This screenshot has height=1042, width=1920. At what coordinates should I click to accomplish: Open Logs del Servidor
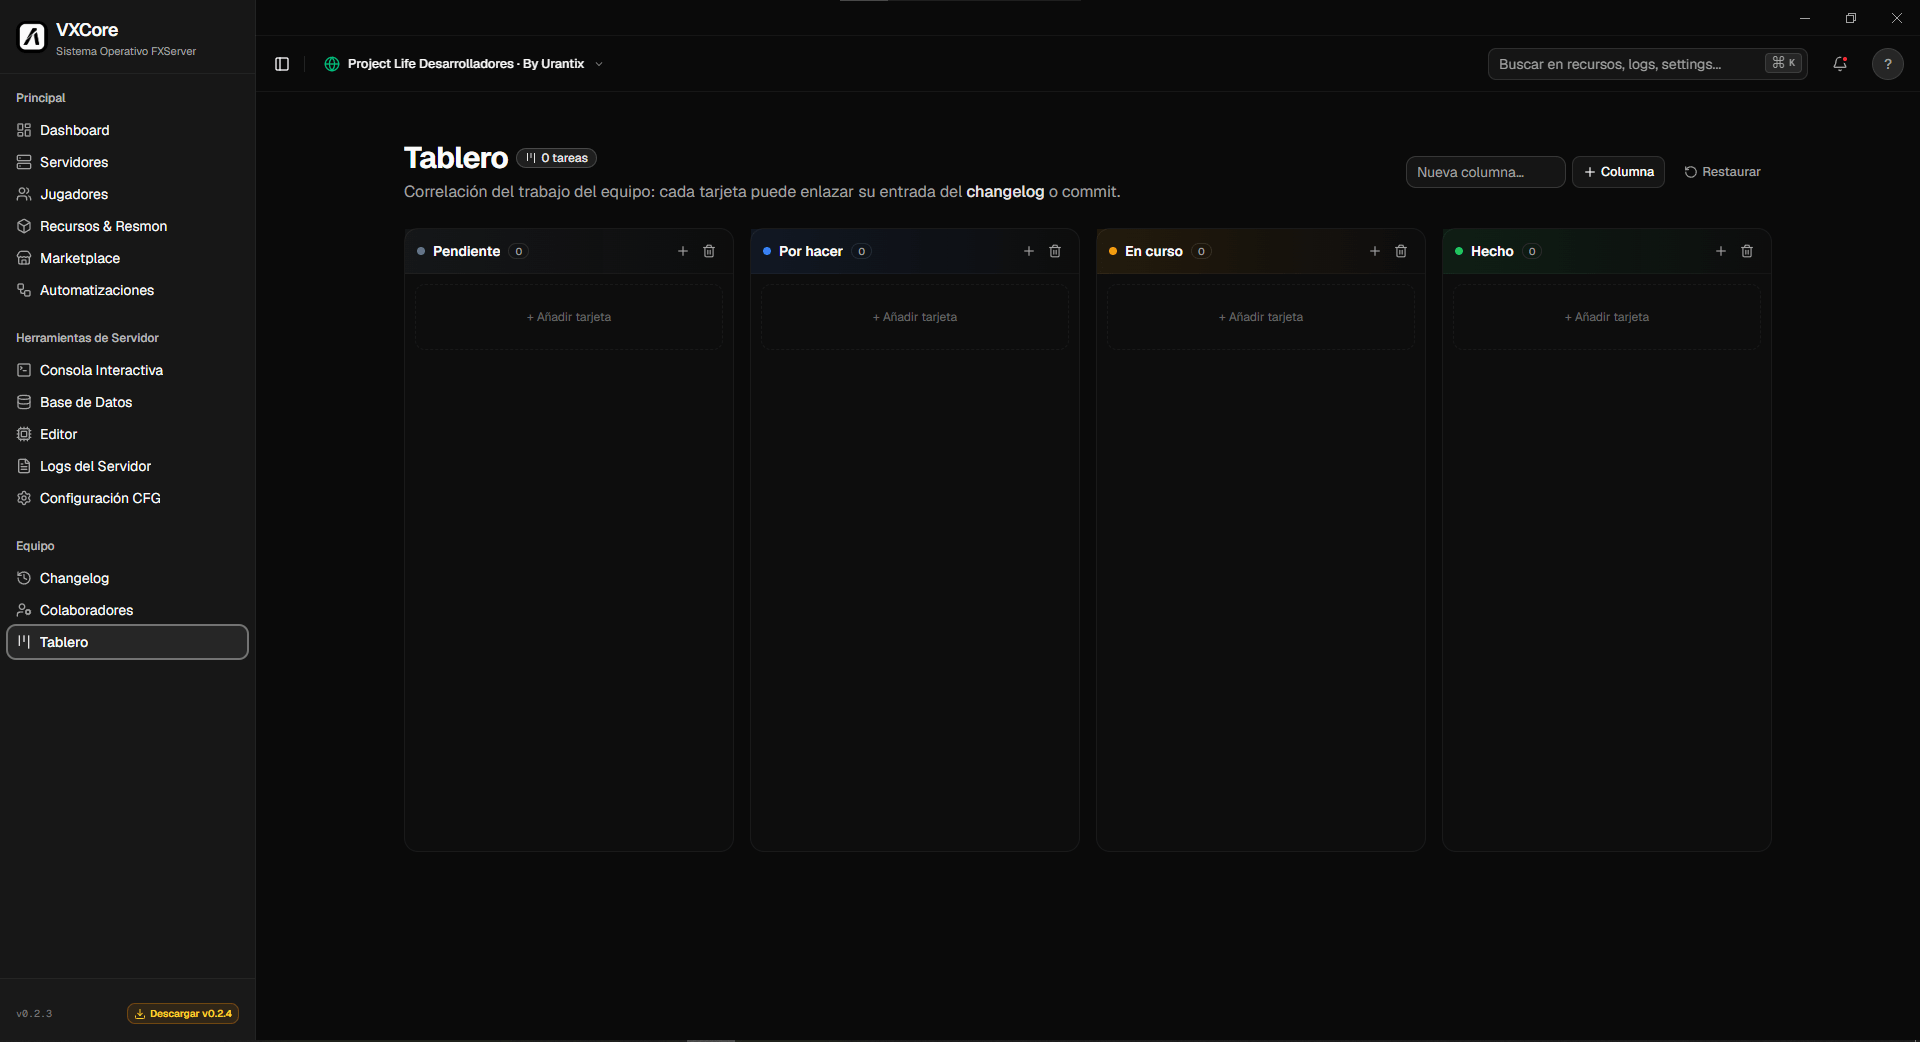pos(127,466)
